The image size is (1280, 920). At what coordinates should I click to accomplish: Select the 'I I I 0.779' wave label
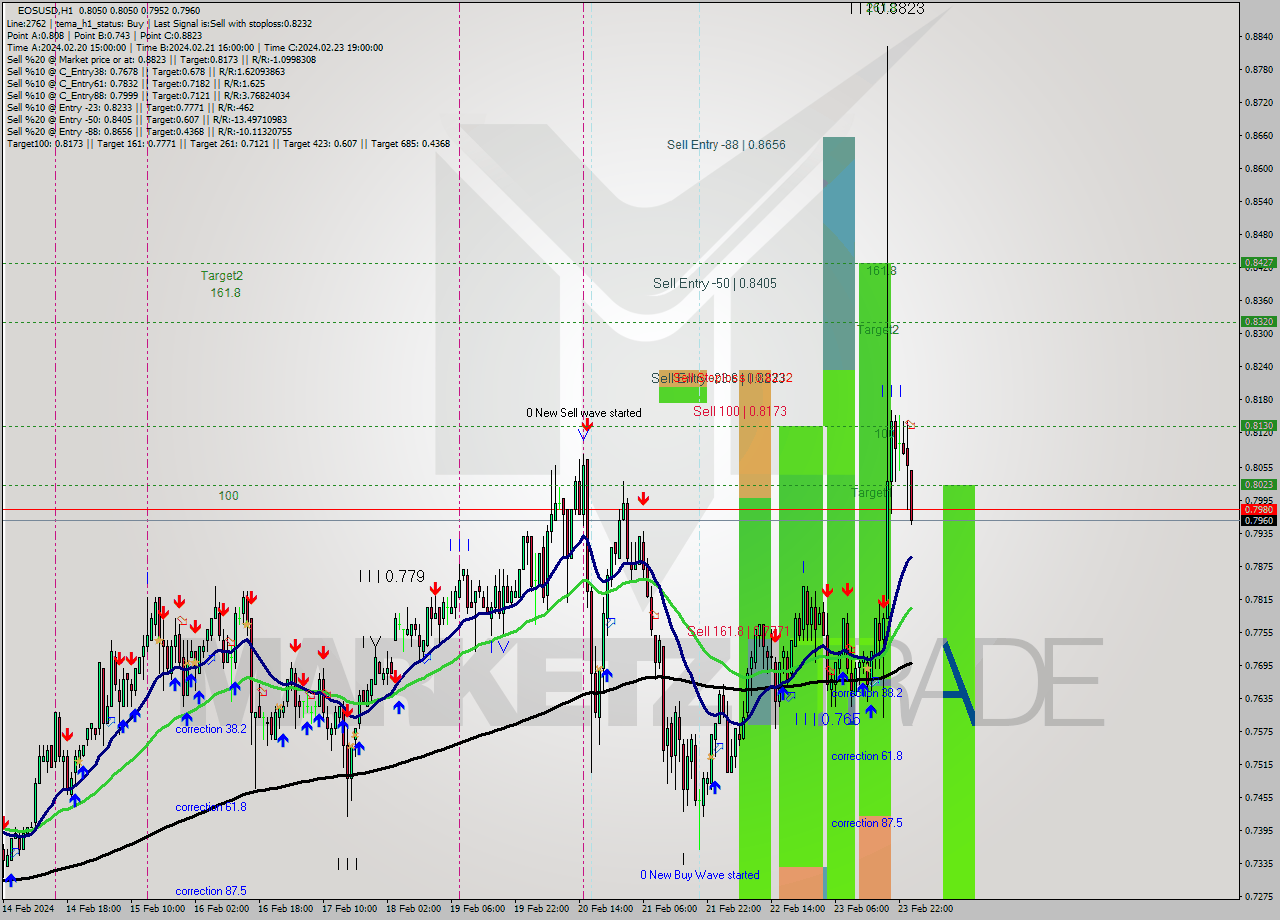(x=392, y=577)
